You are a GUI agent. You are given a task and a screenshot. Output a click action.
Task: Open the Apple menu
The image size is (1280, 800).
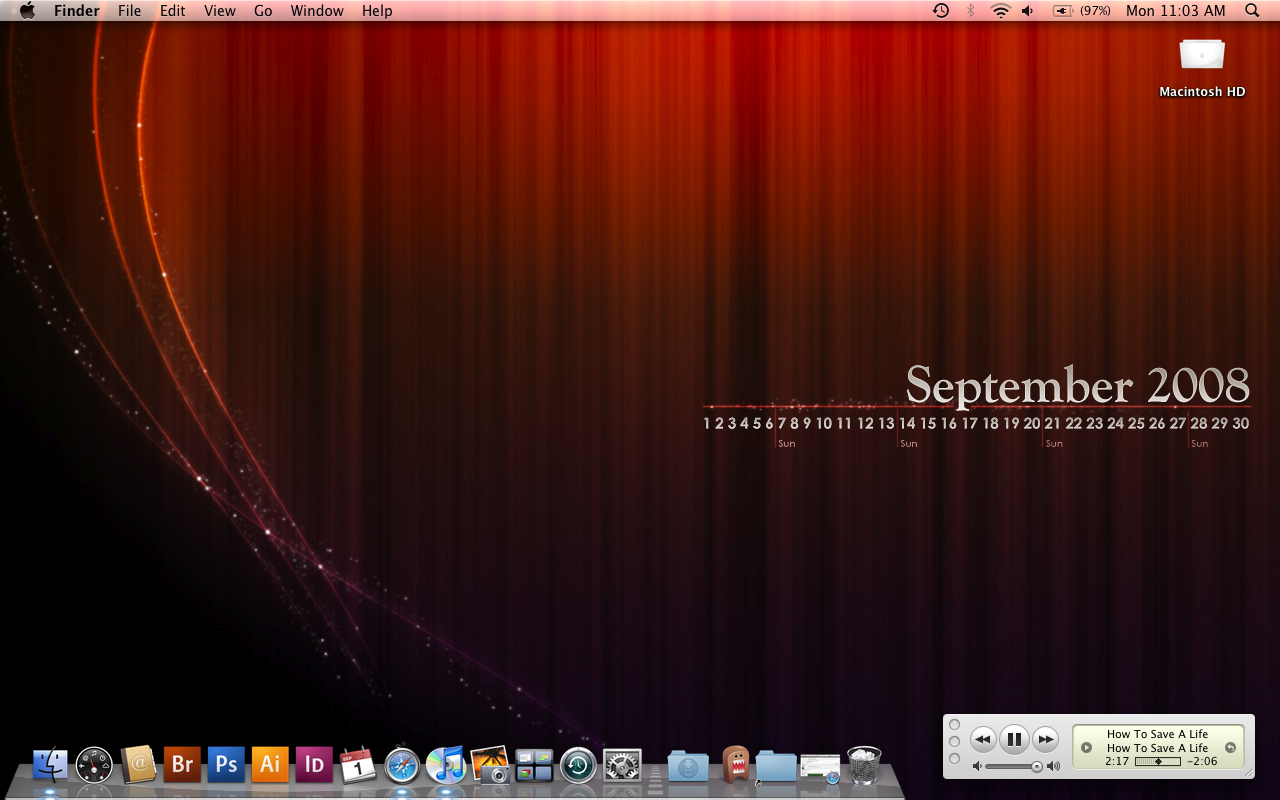tap(27, 10)
